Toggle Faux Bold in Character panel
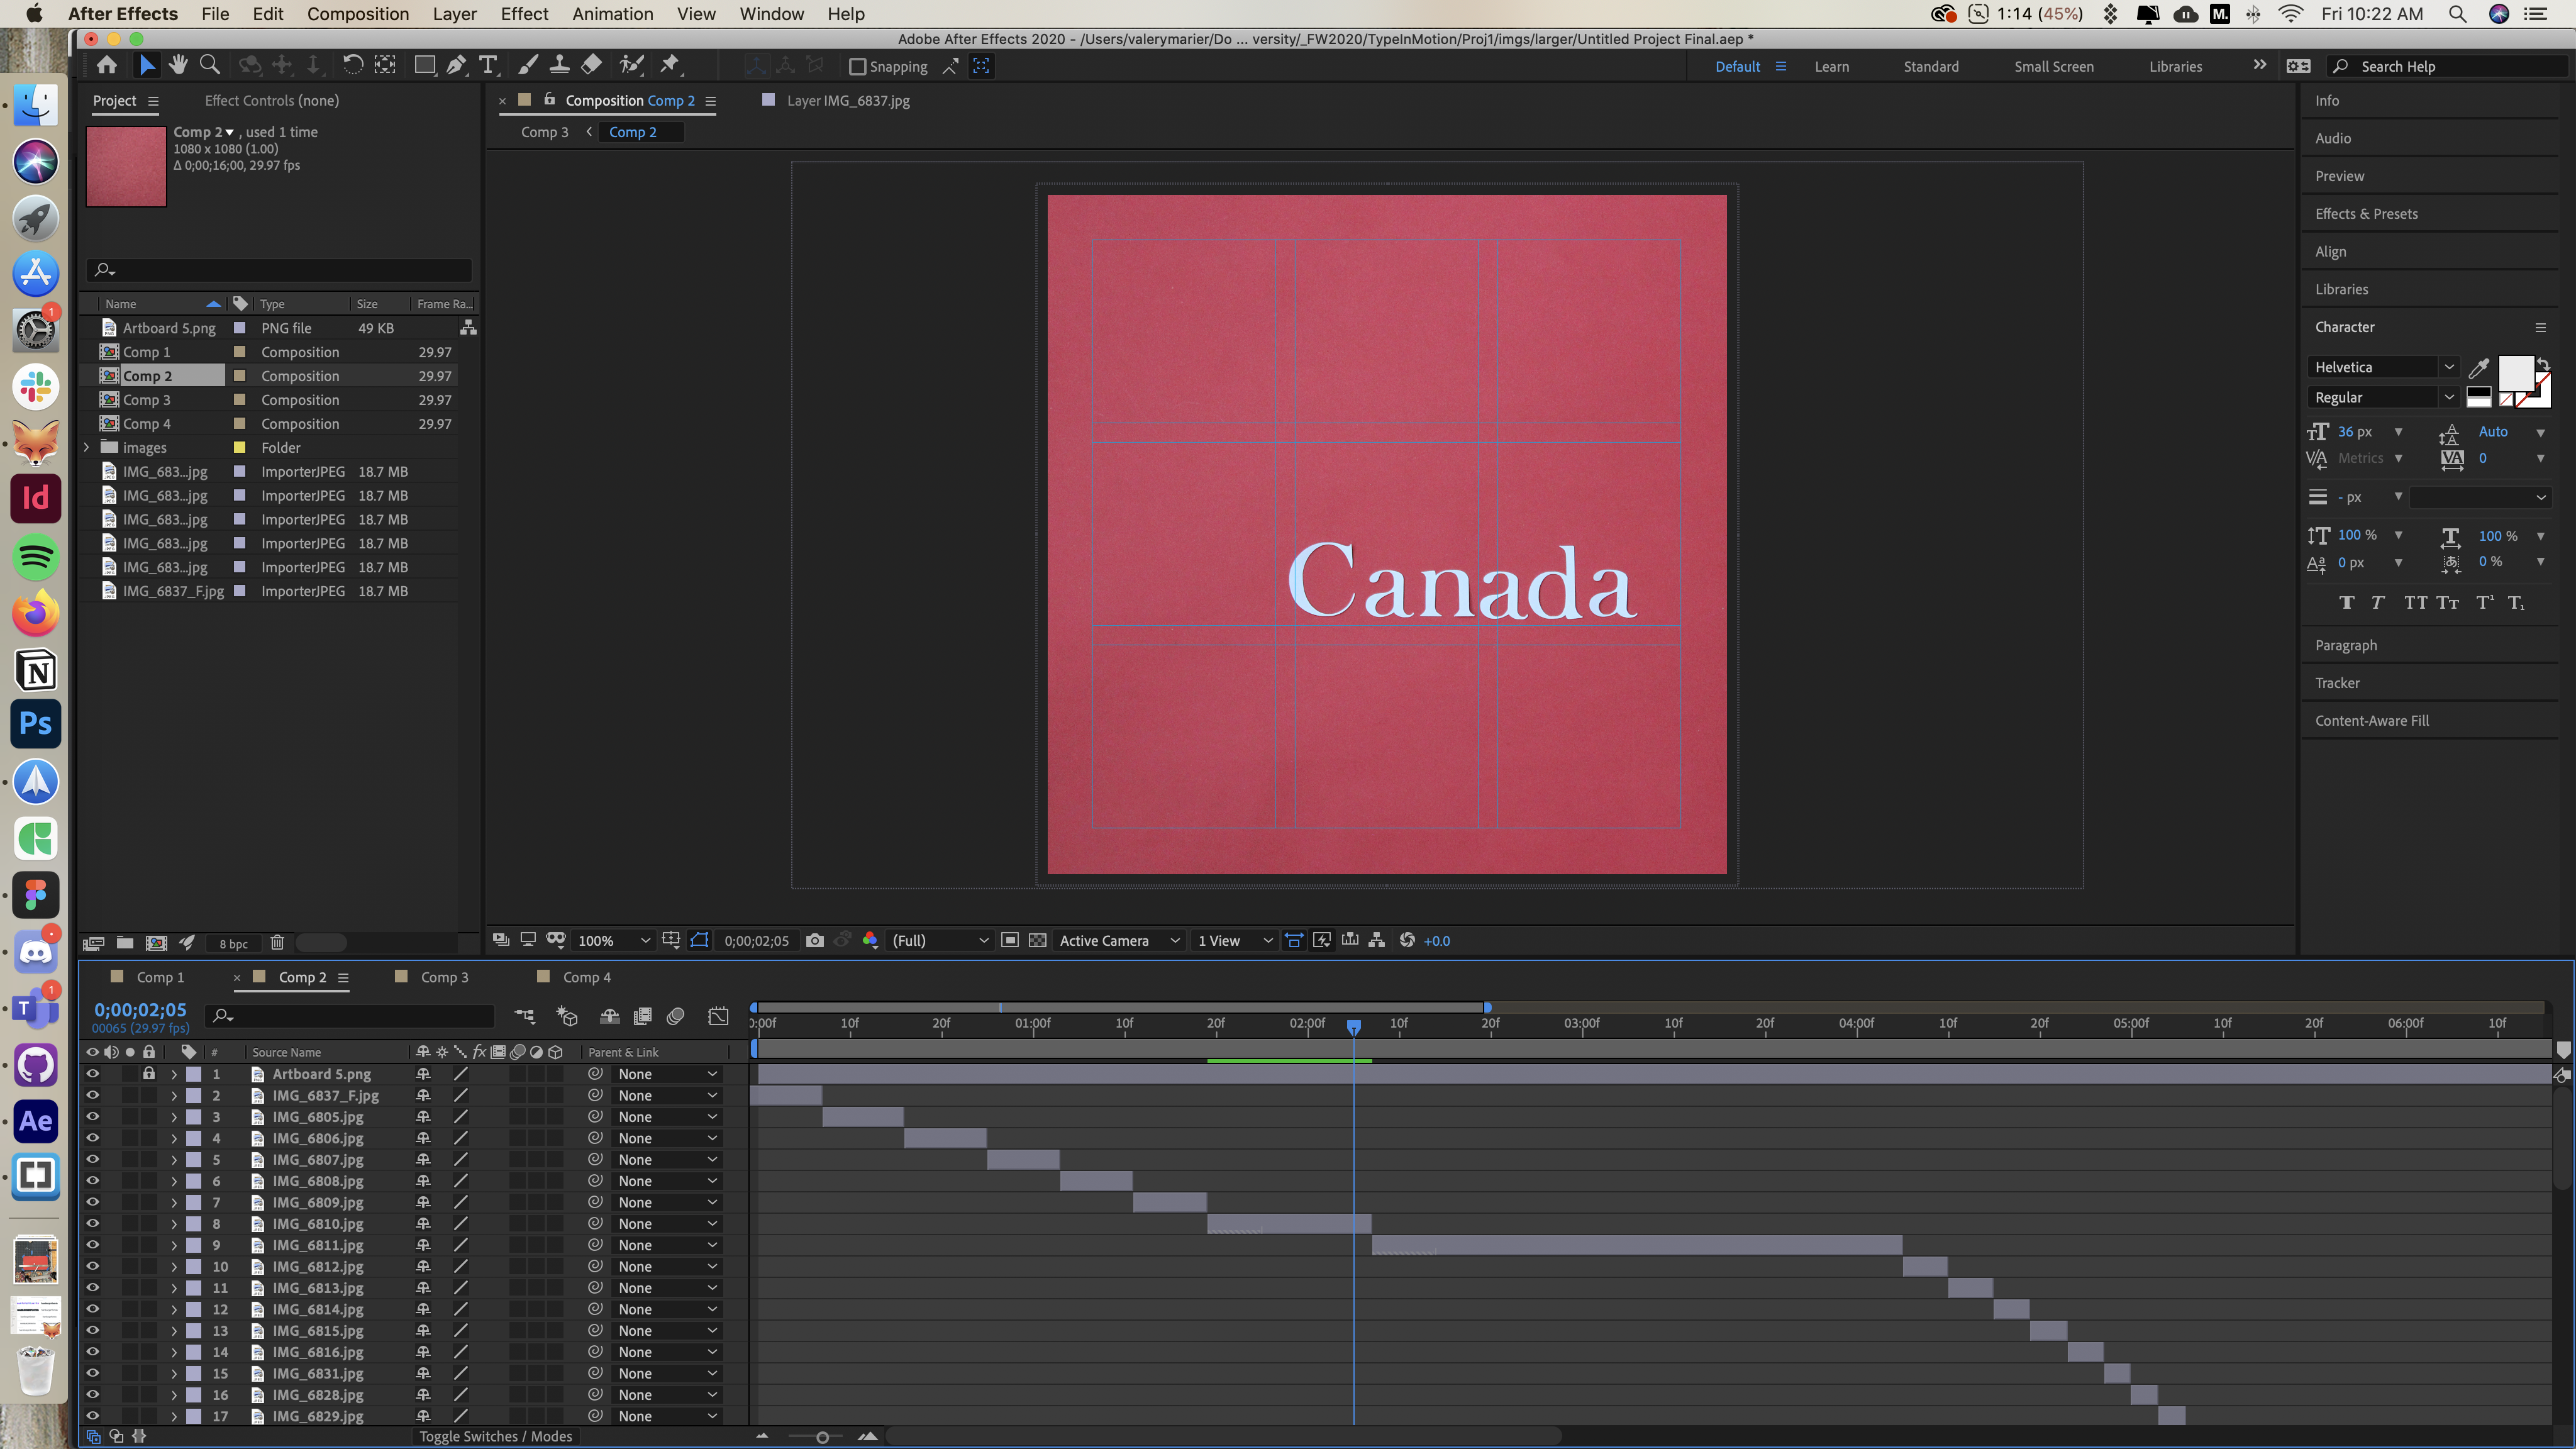This screenshot has height=1449, width=2576. click(x=2346, y=603)
